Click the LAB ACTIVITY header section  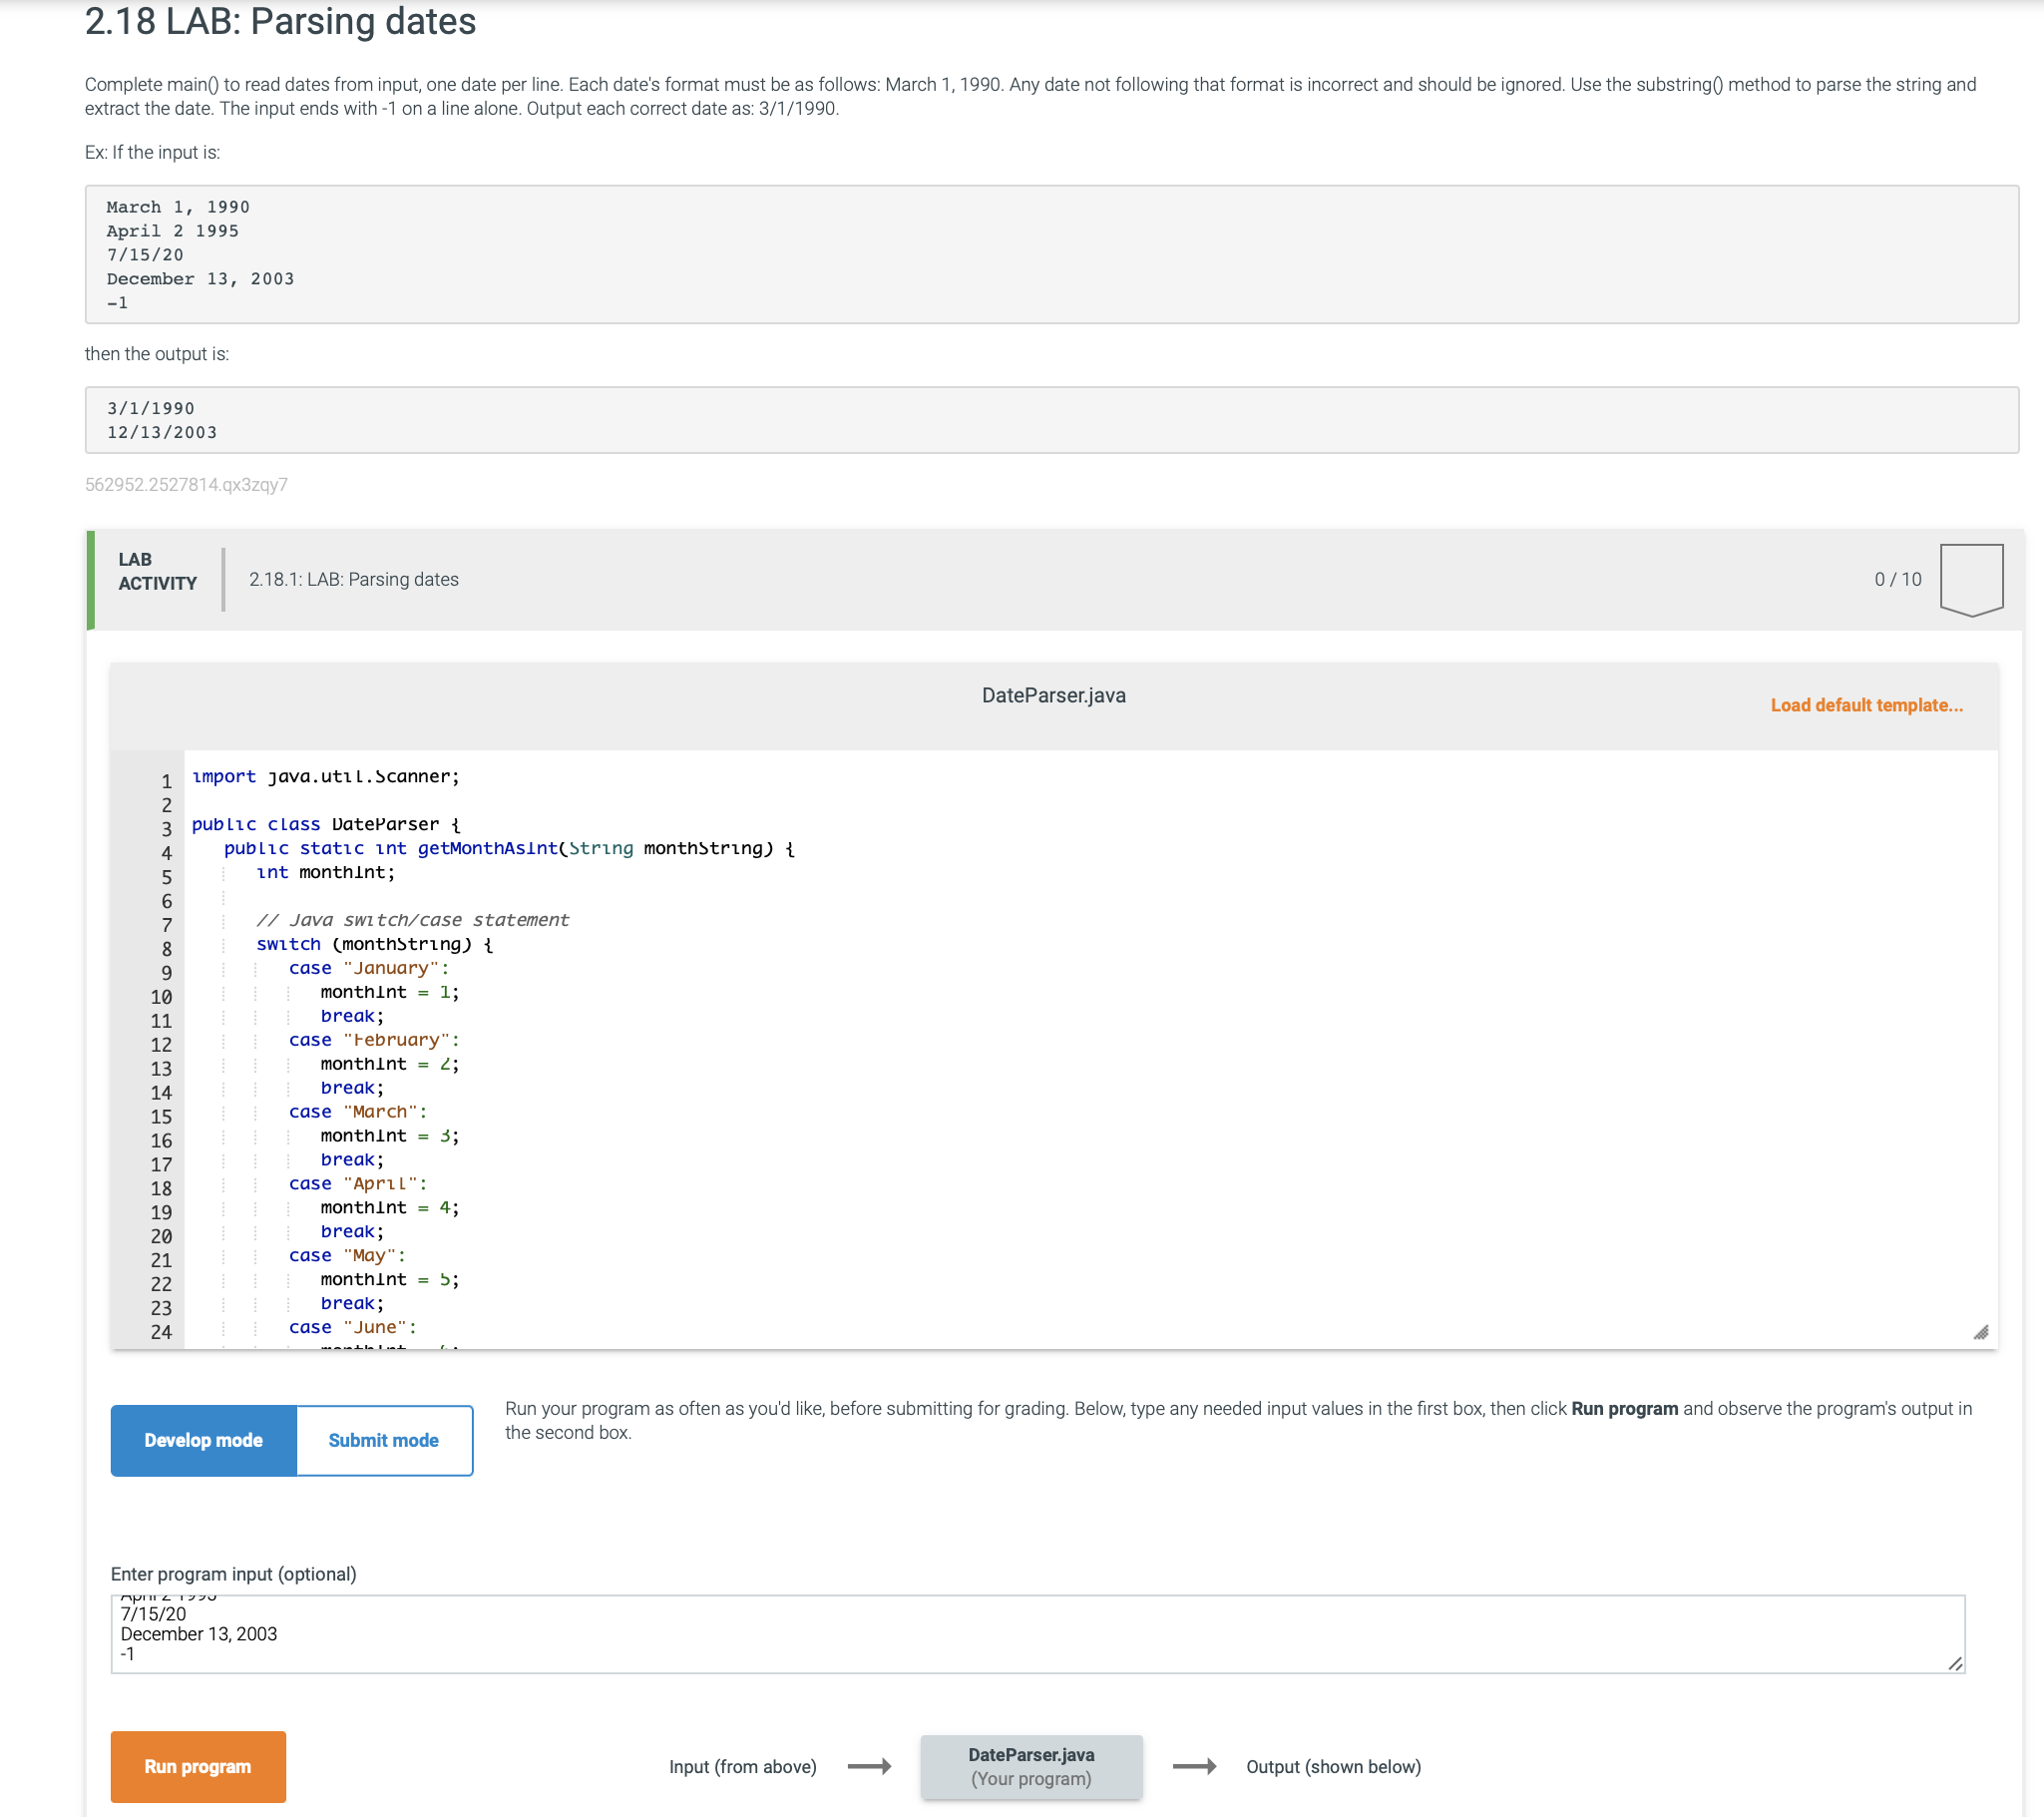click(156, 572)
